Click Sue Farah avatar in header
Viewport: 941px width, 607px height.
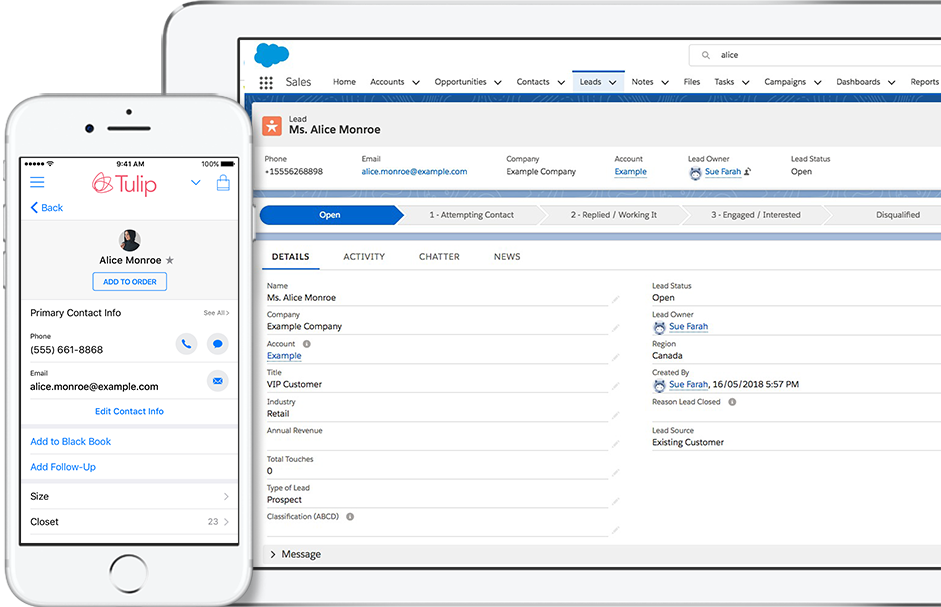(x=695, y=173)
